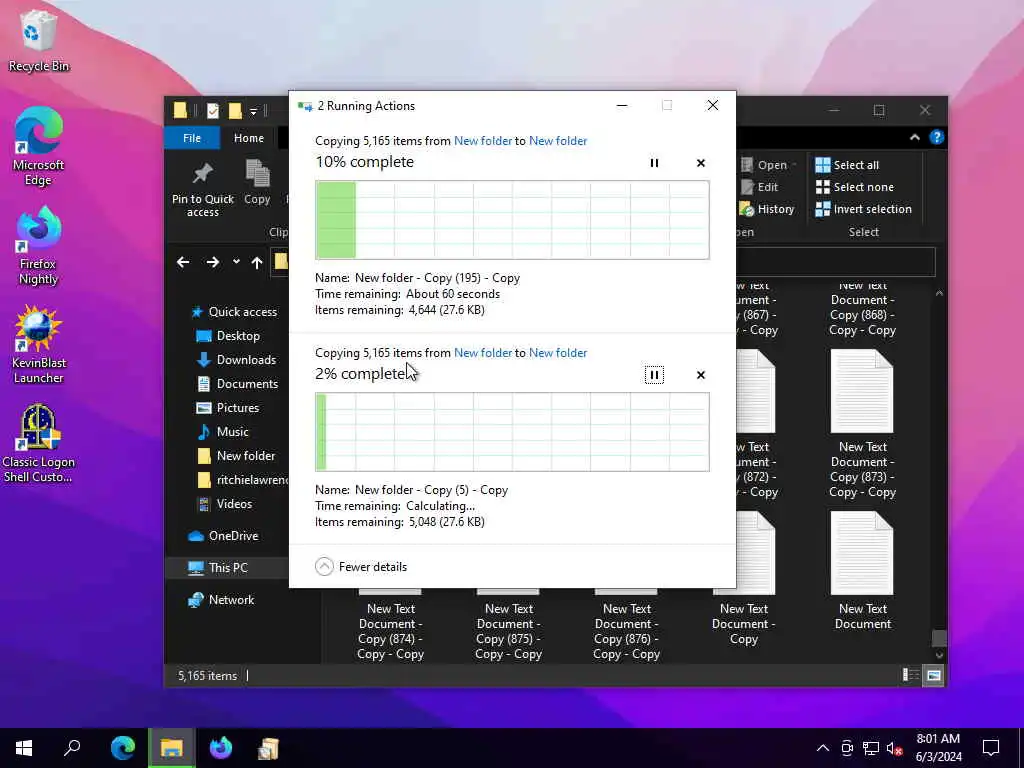Open Desktop in navigation pane

click(x=228, y=336)
